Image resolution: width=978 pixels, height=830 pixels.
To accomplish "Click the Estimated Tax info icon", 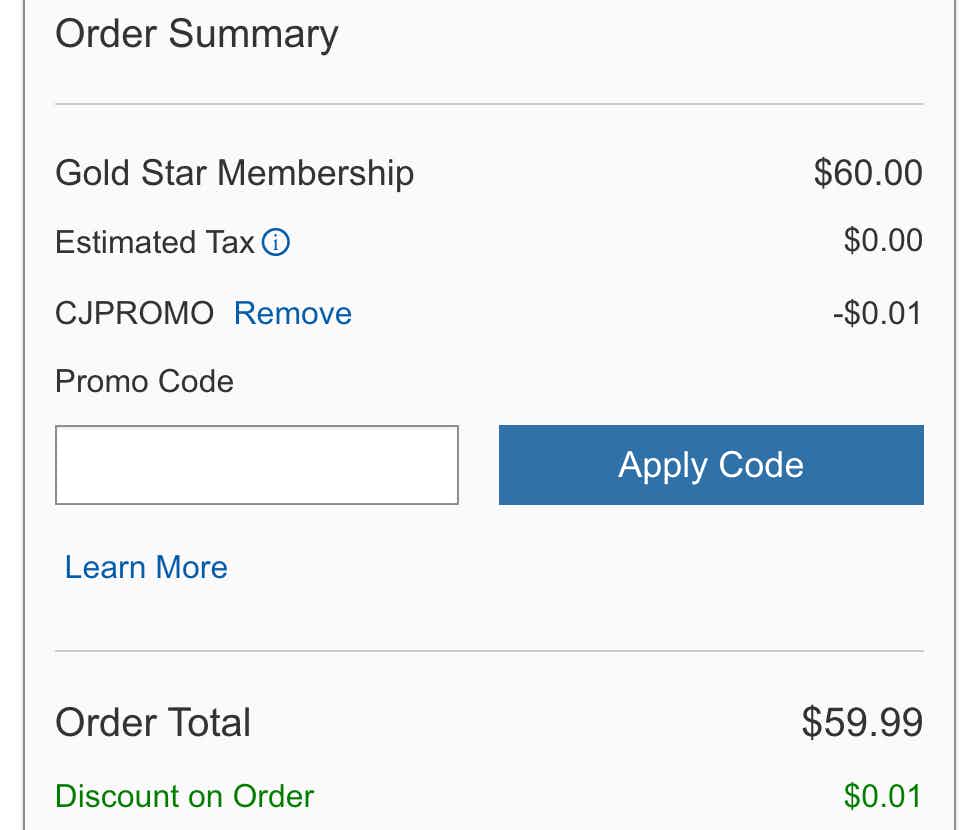I will tap(276, 242).
